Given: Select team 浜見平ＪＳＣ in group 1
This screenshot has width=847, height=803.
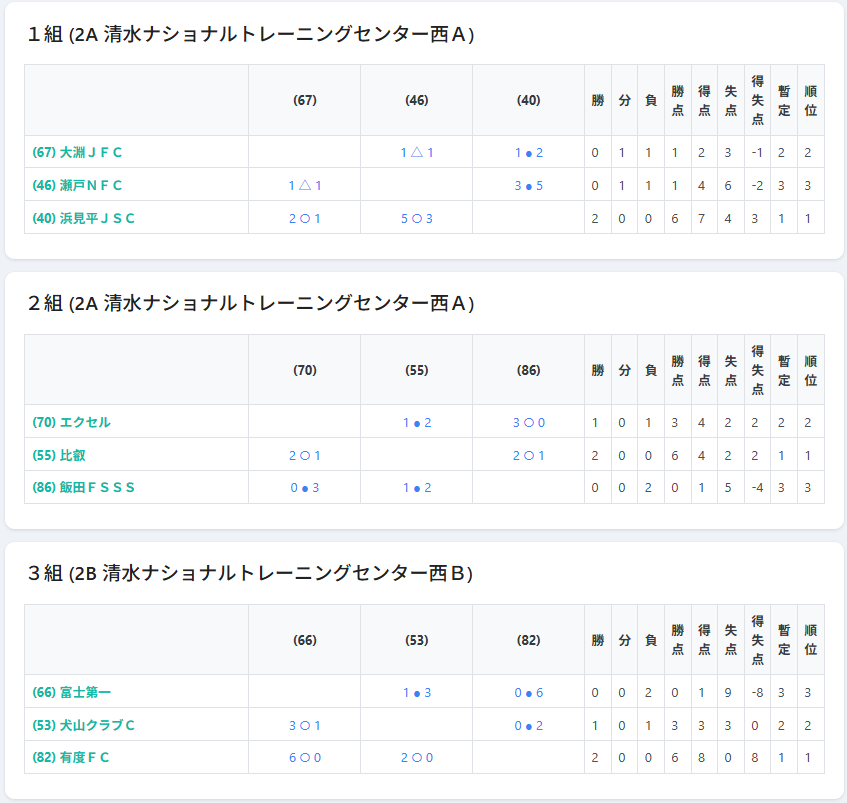Looking at the screenshot, I should (x=83, y=219).
